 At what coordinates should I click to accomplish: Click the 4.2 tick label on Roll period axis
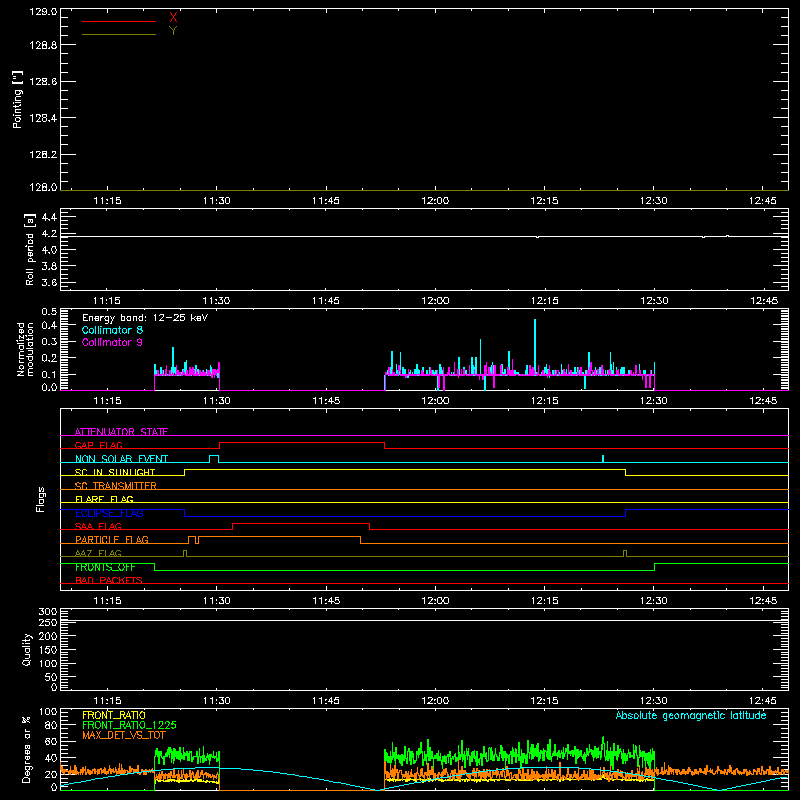click(49, 234)
